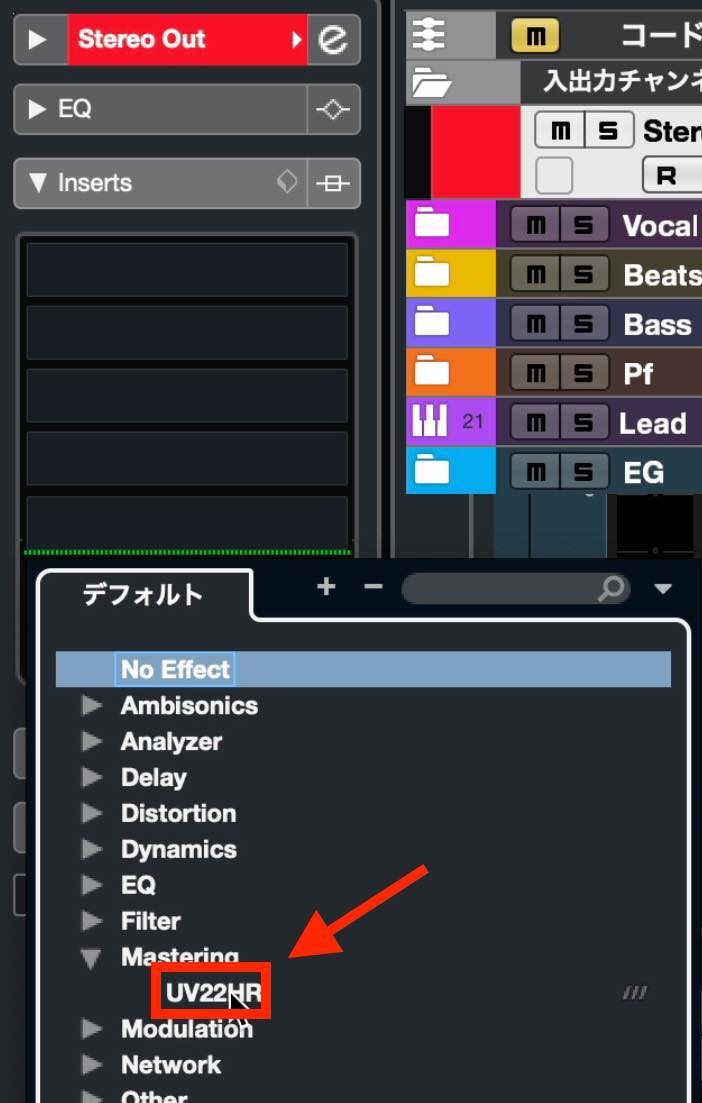The image size is (702, 1103).
Task: Click the Beats folder track icon
Action: point(431,273)
